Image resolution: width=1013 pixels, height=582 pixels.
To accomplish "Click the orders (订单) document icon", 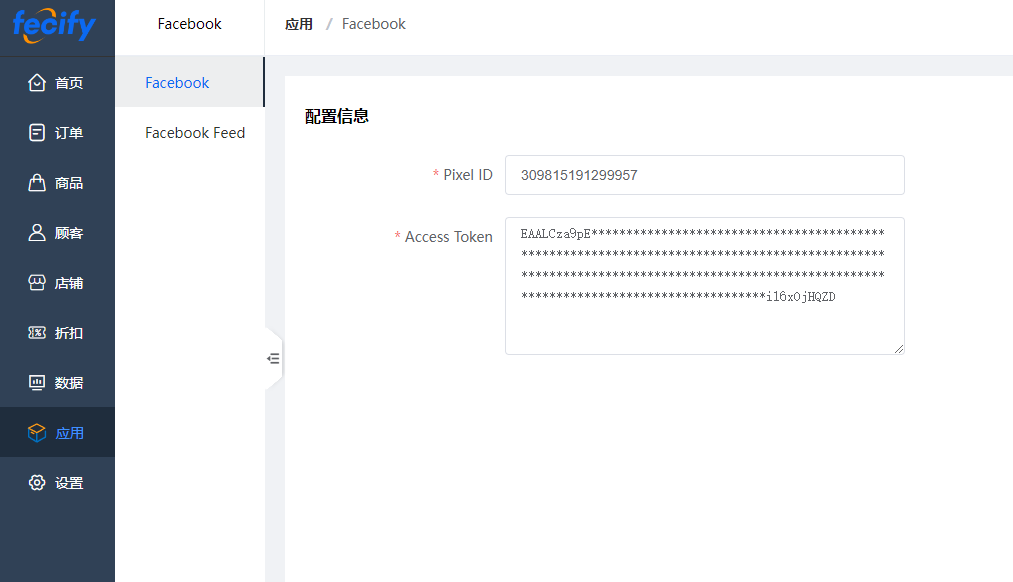I will coord(37,132).
